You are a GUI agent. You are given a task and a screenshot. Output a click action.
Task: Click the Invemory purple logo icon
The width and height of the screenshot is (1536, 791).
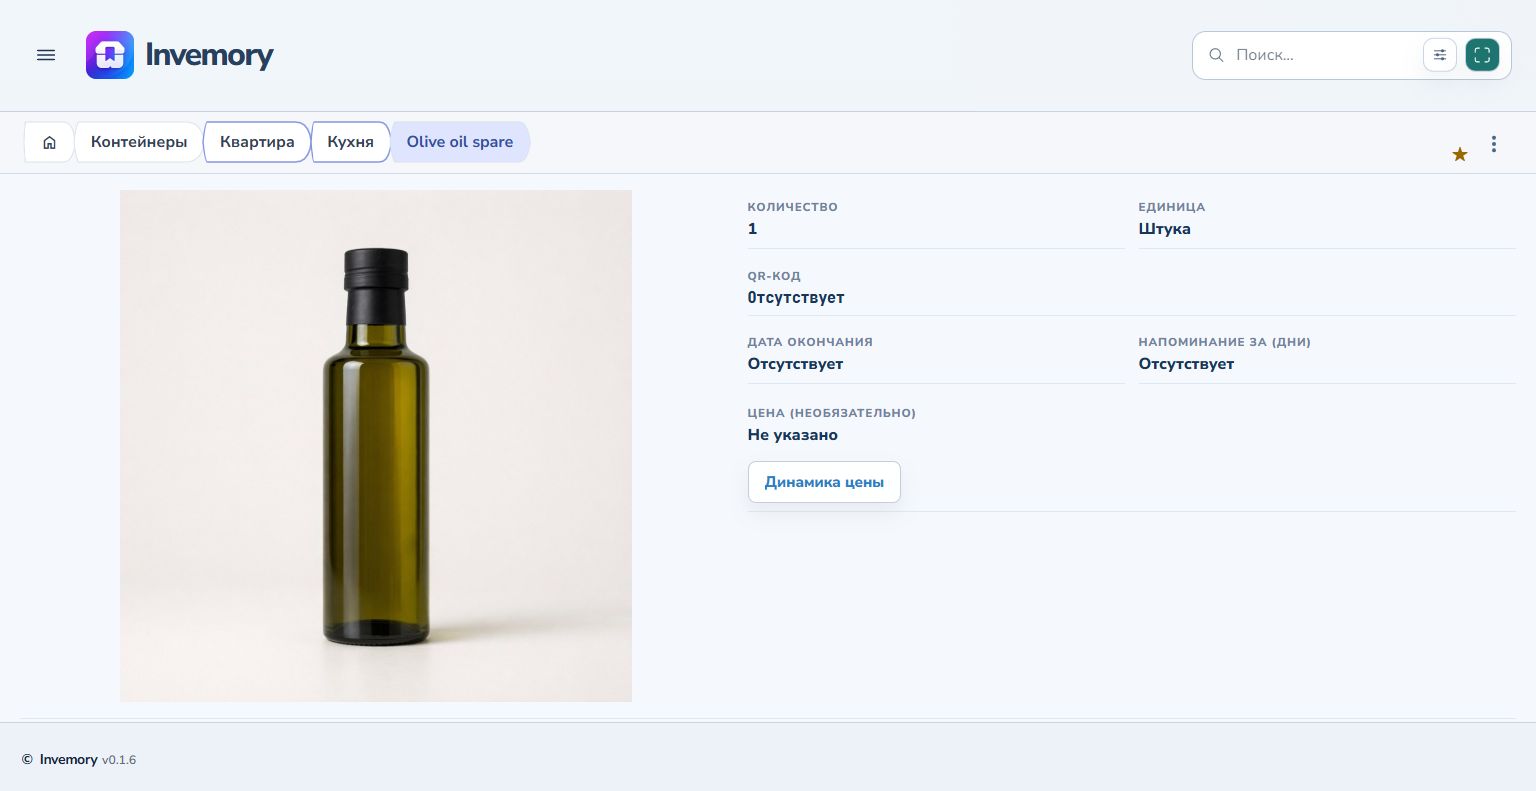[110, 55]
